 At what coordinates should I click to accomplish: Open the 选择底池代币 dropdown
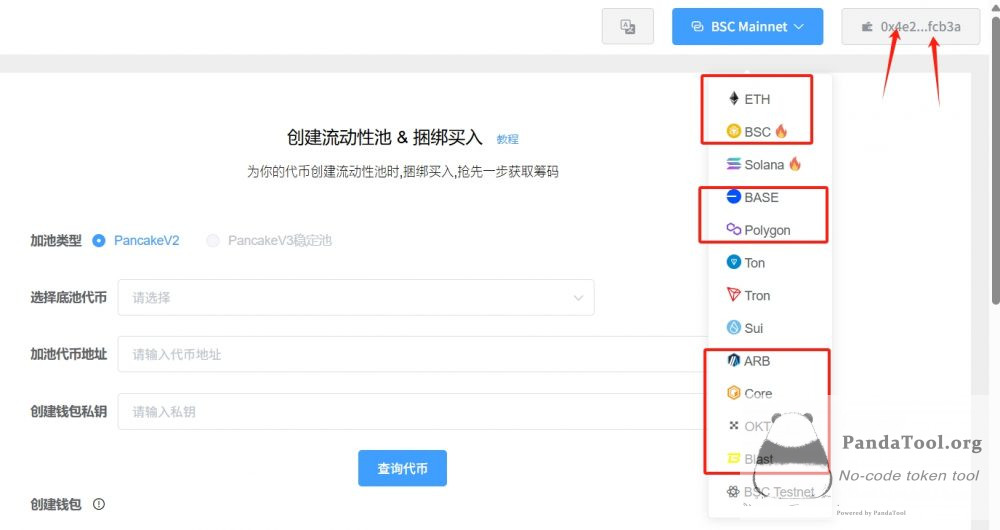pyautogui.click(x=356, y=297)
